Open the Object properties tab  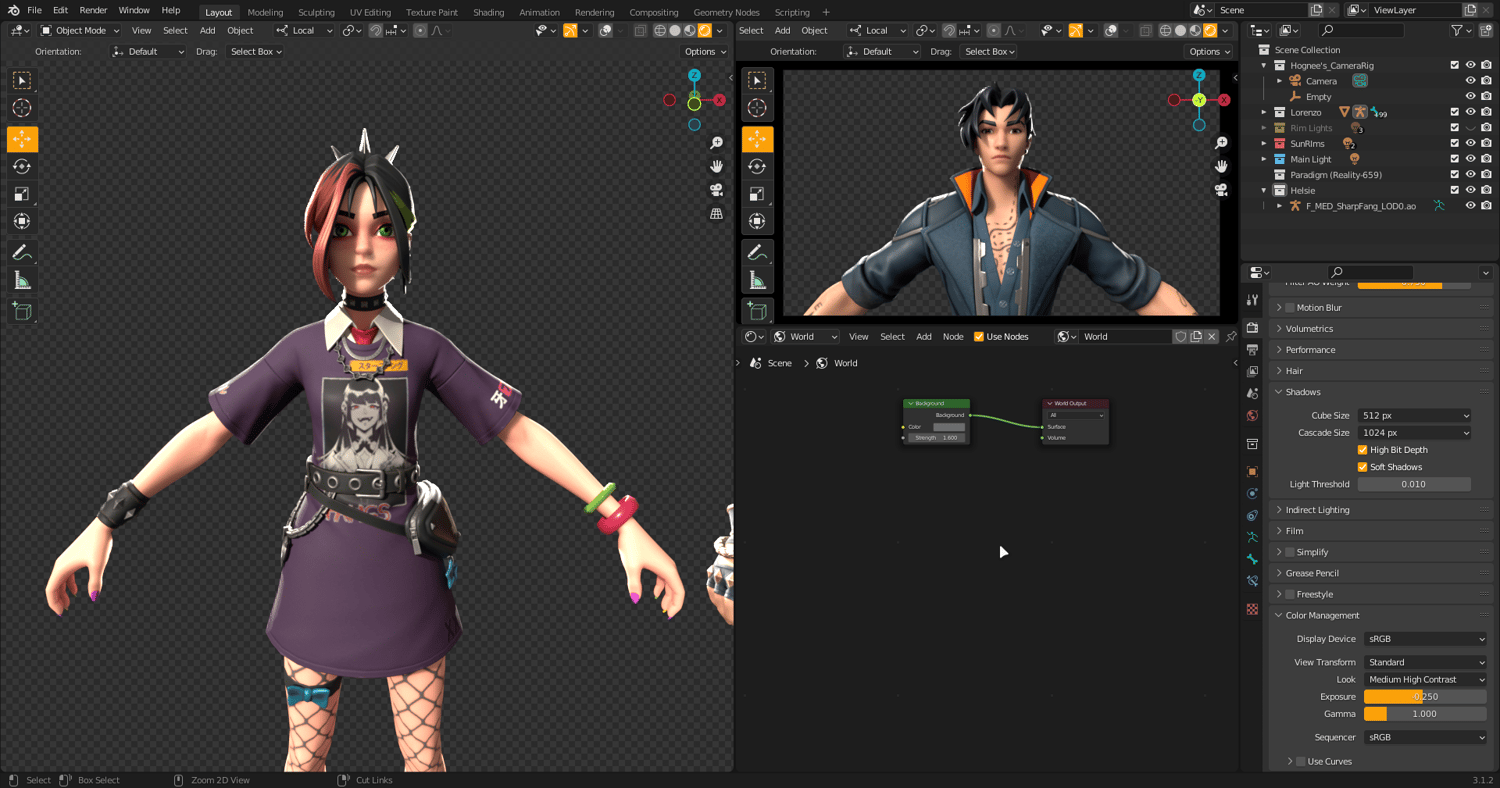click(x=1253, y=471)
